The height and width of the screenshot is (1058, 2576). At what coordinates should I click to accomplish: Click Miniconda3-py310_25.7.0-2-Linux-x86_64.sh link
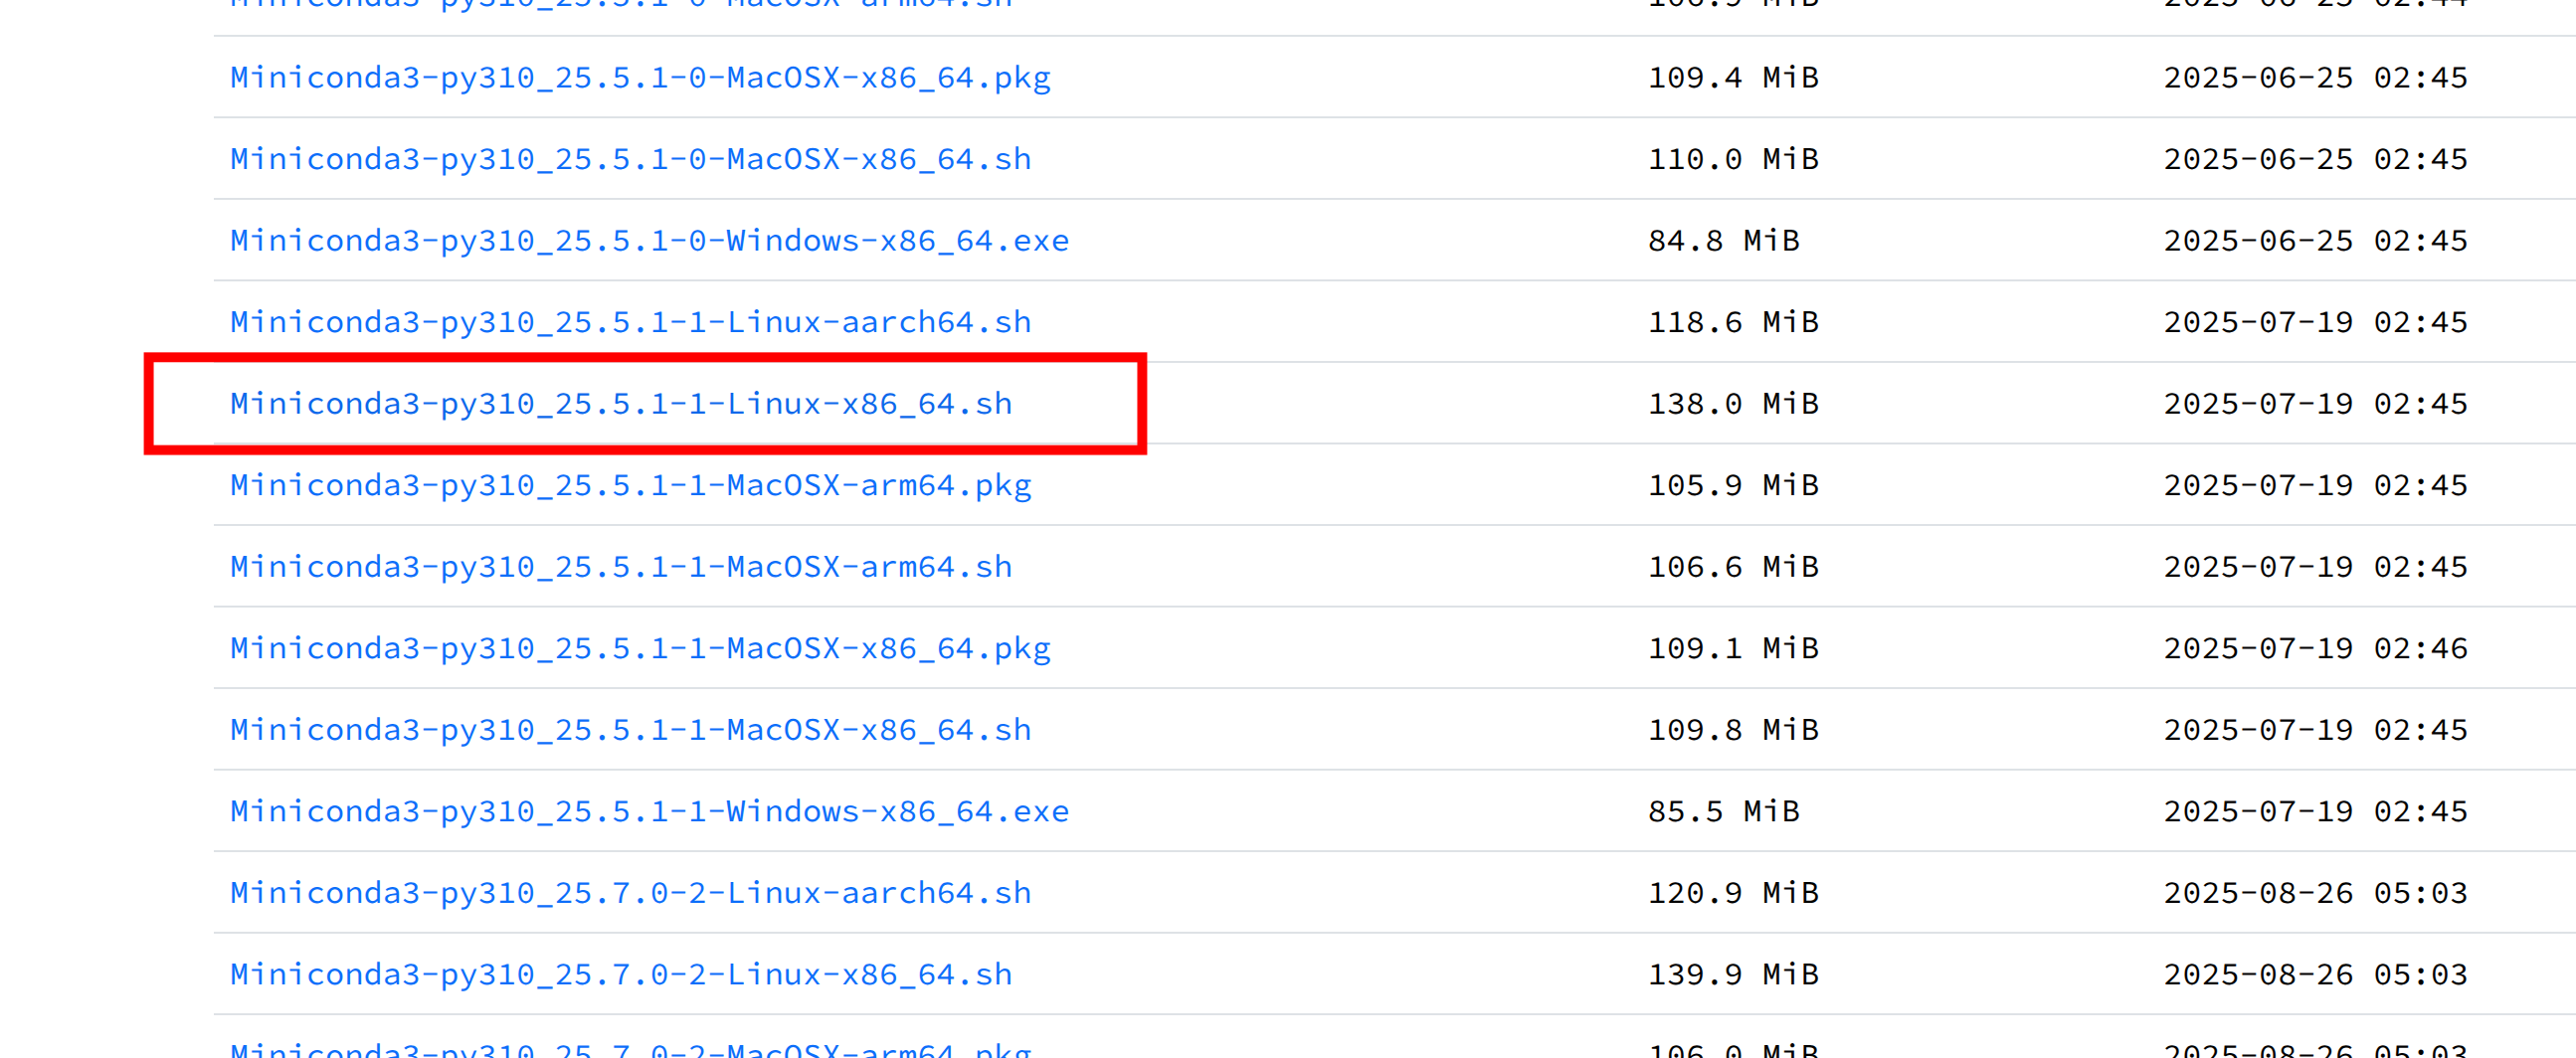pyautogui.click(x=621, y=974)
